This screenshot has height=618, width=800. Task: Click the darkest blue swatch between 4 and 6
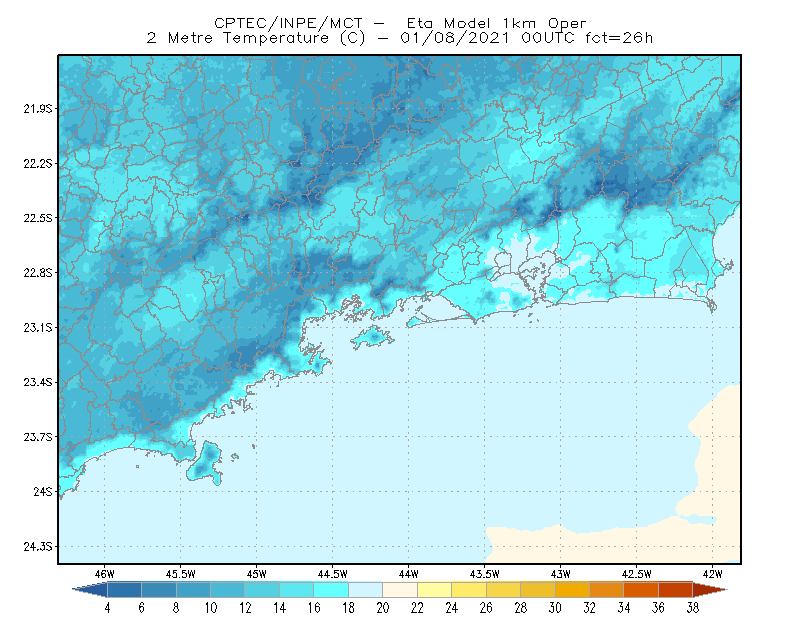[x=124, y=590]
